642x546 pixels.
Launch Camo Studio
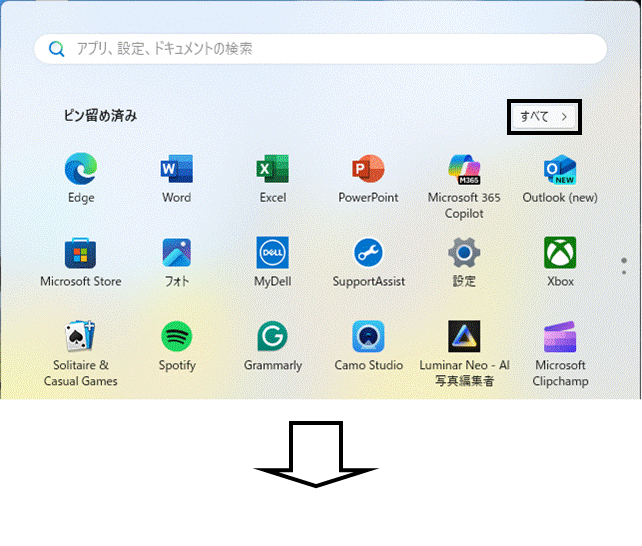coord(368,346)
